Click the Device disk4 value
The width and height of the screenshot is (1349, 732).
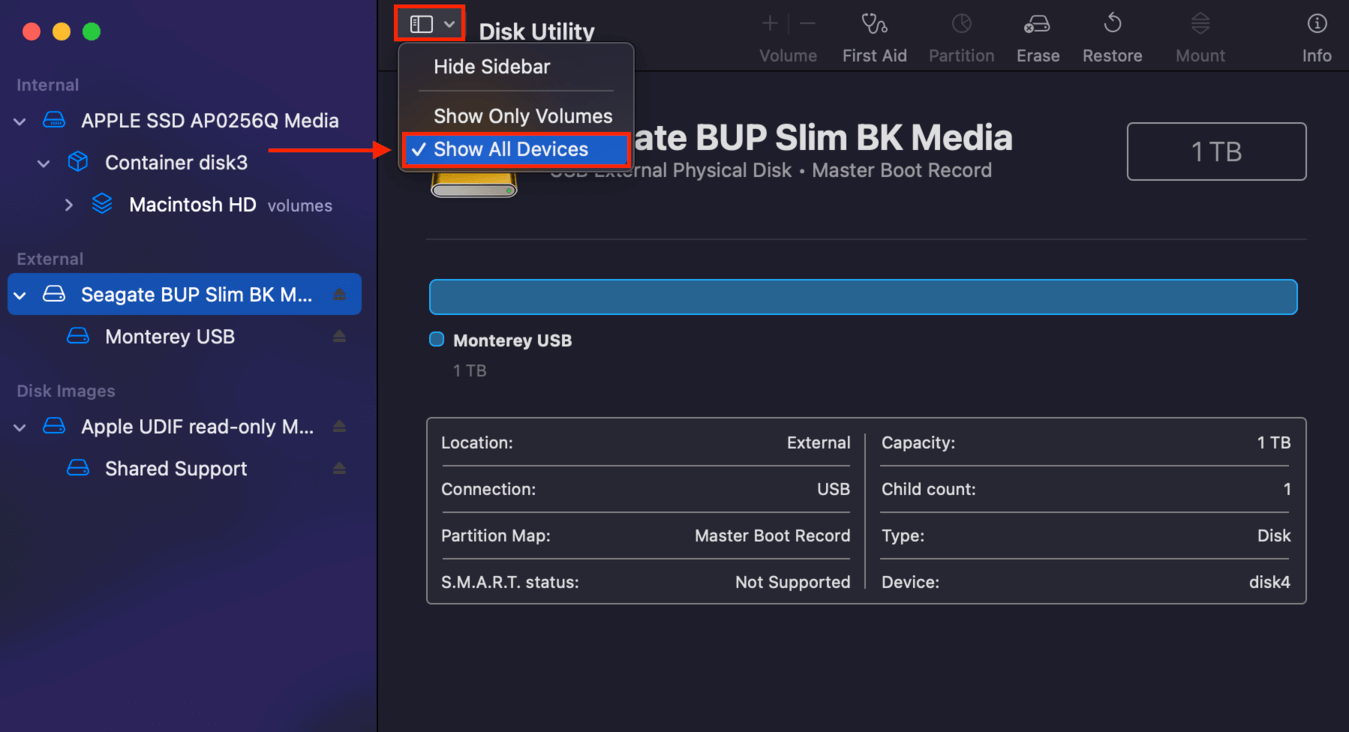1269,582
